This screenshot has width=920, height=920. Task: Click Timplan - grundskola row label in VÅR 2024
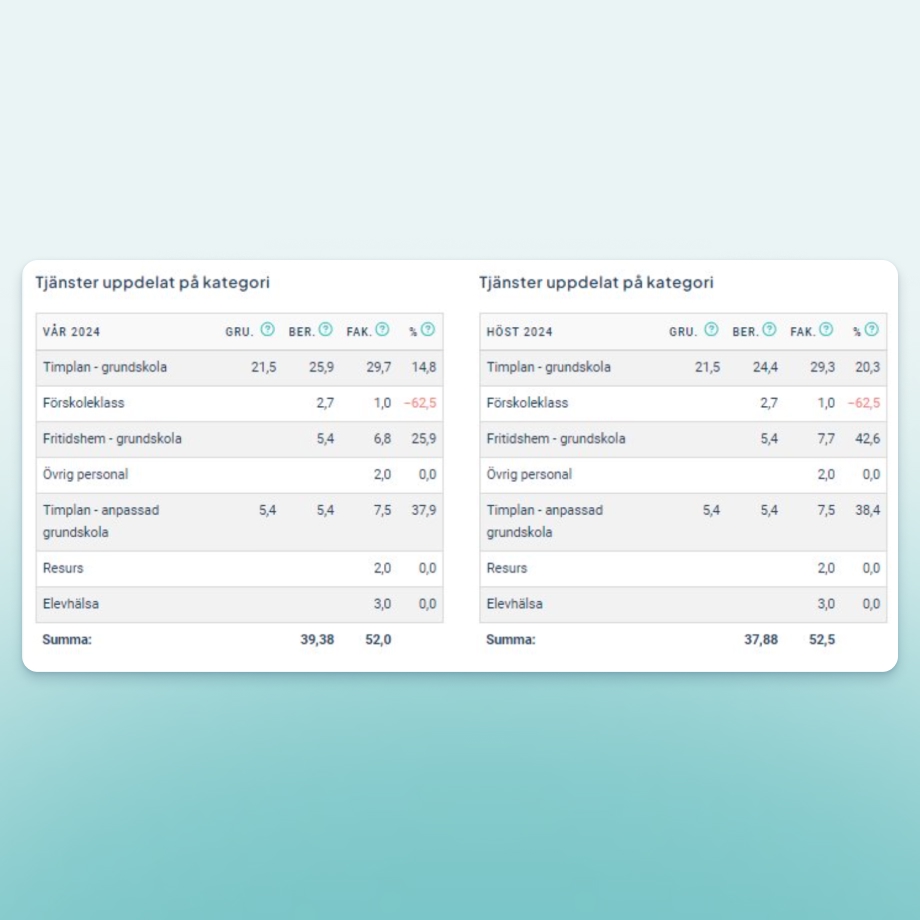click(x=105, y=367)
